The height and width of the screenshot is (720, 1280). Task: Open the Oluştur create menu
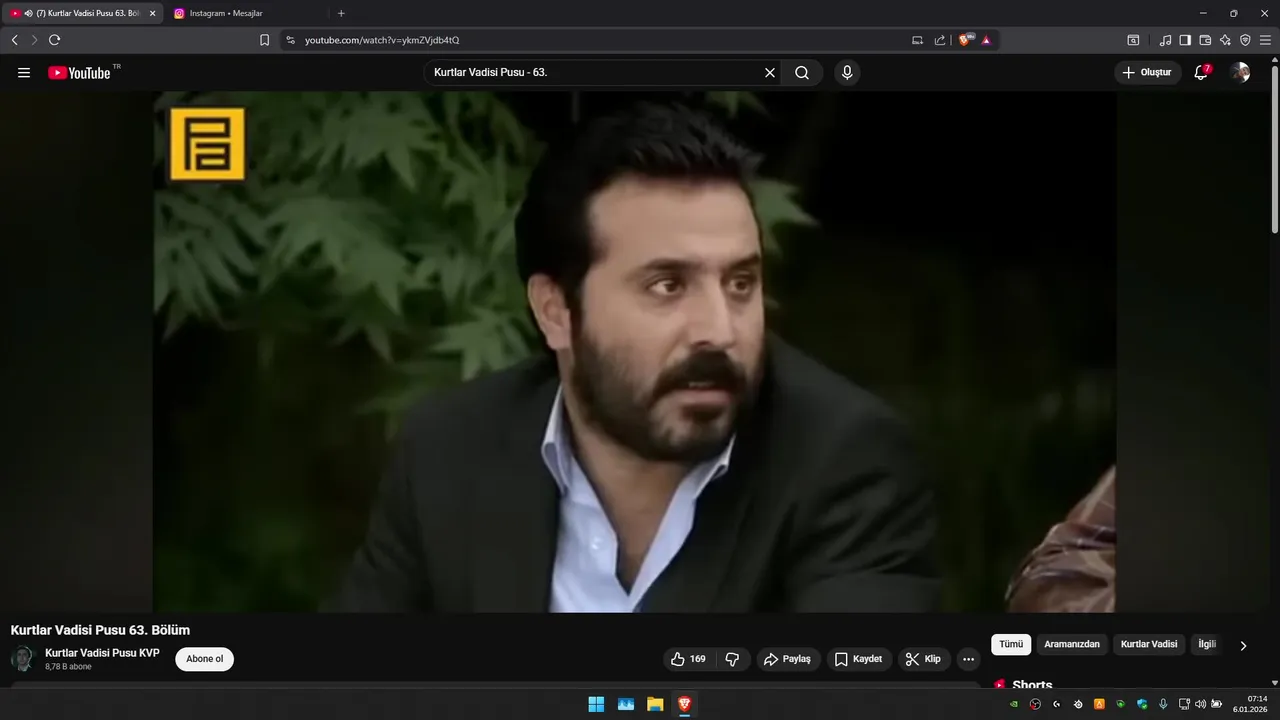pos(1147,73)
